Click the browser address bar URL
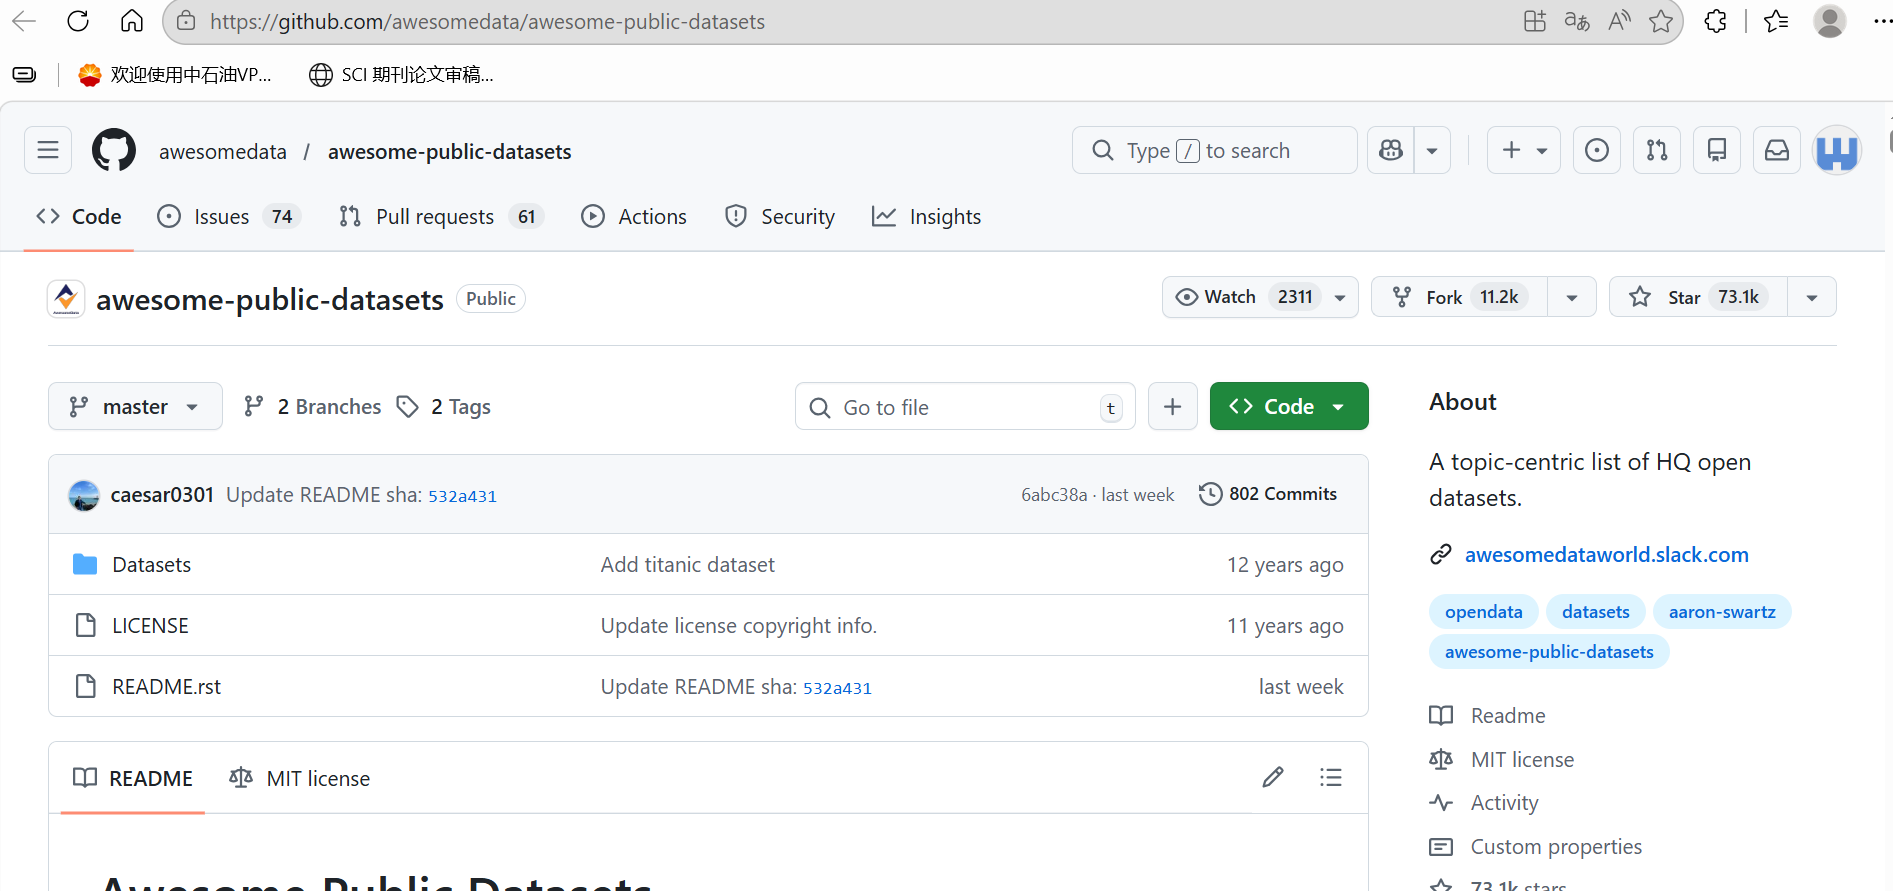Screen dimensions: 1893x891 [x=487, y=22]
